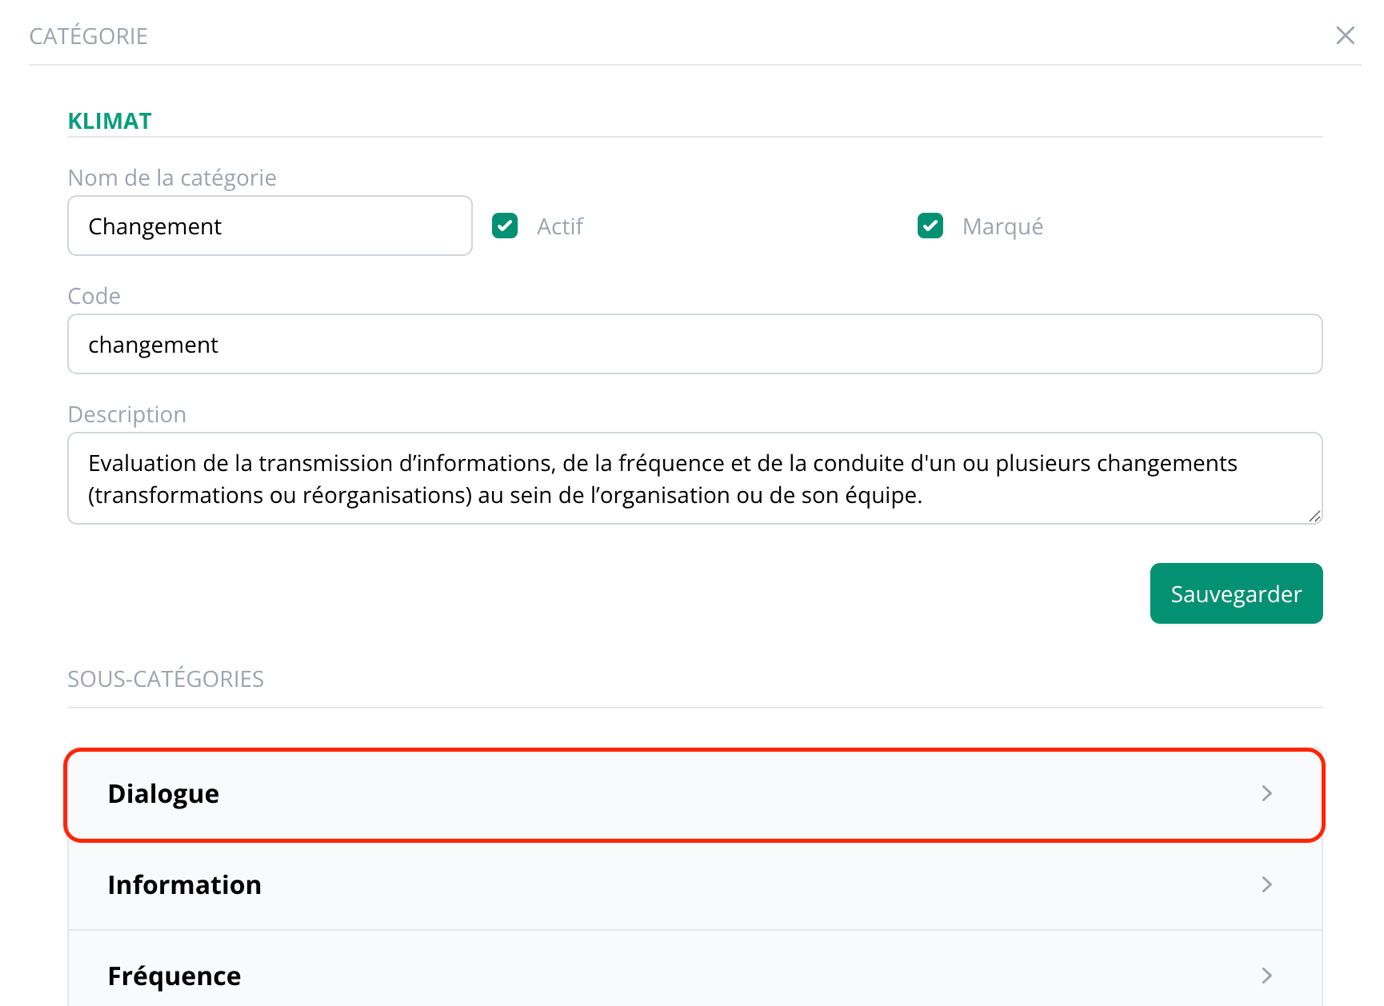This screenshot has width=1384, height=1006.
Task: Open the Dialogue sub-category row
Action: (694, 794)
